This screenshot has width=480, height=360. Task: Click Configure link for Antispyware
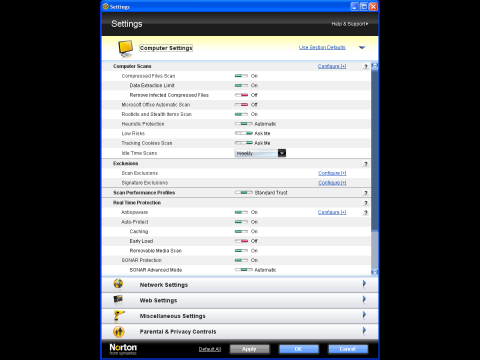point(332,212)
